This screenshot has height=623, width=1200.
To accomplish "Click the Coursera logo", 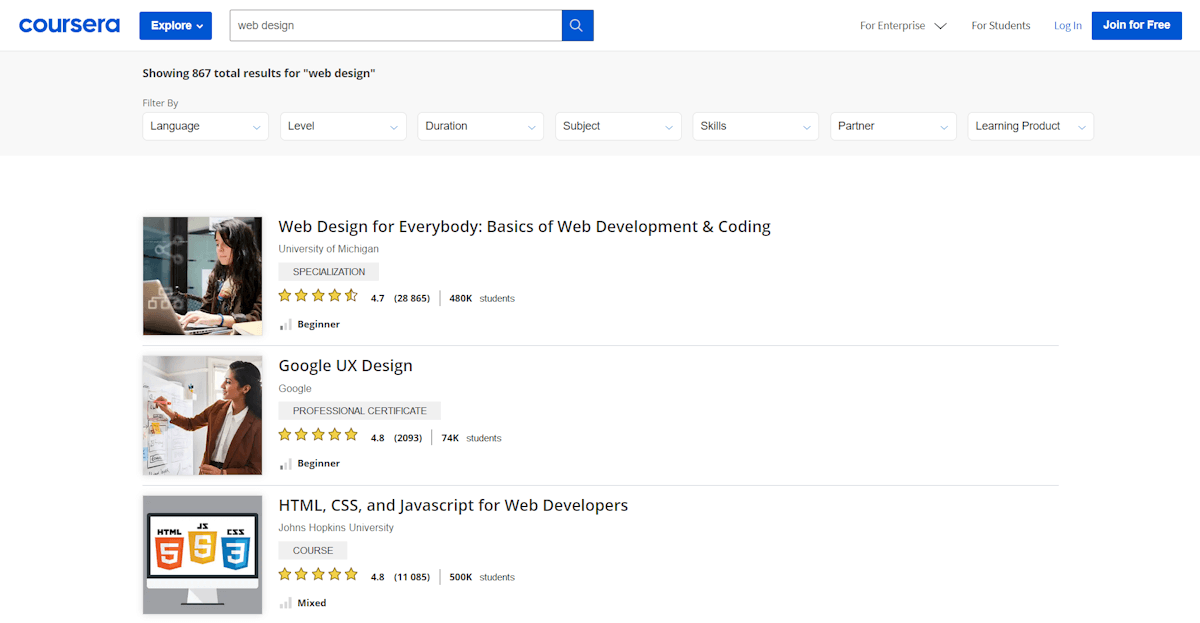I will 69,25.
